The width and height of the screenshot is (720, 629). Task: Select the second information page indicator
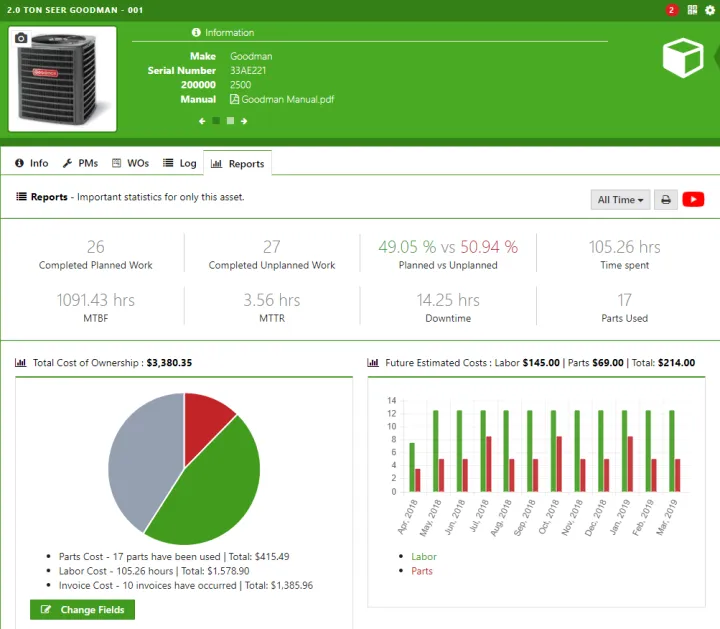click(x=230, y=121)
